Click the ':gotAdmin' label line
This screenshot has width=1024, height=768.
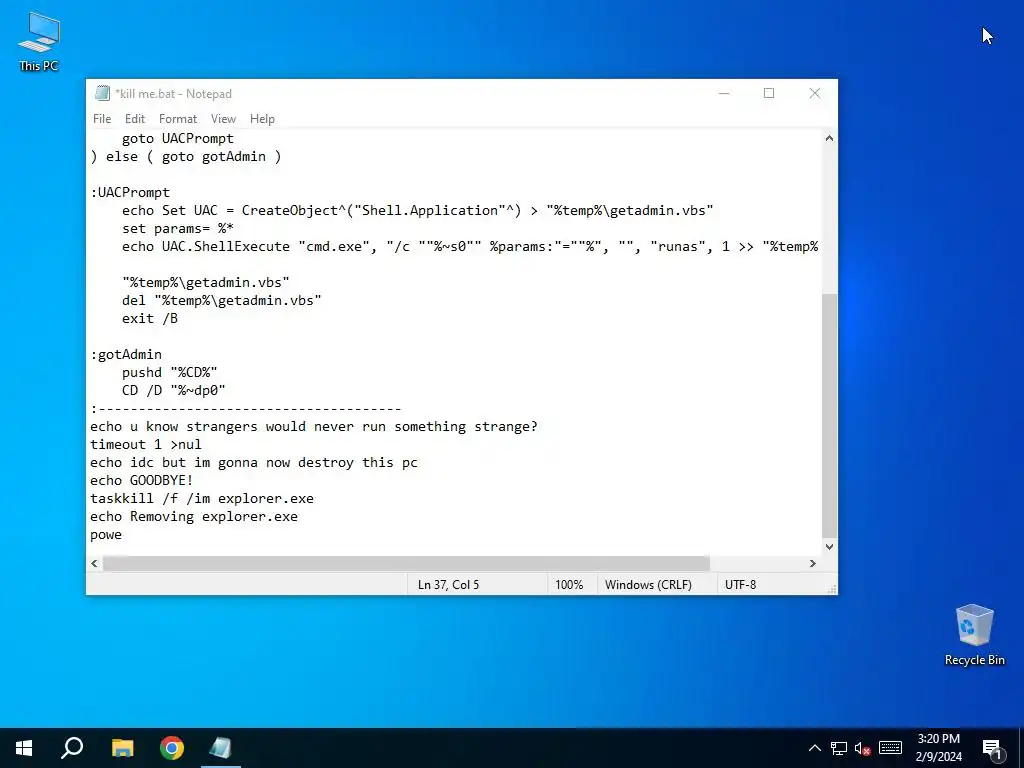coord(126,354)
